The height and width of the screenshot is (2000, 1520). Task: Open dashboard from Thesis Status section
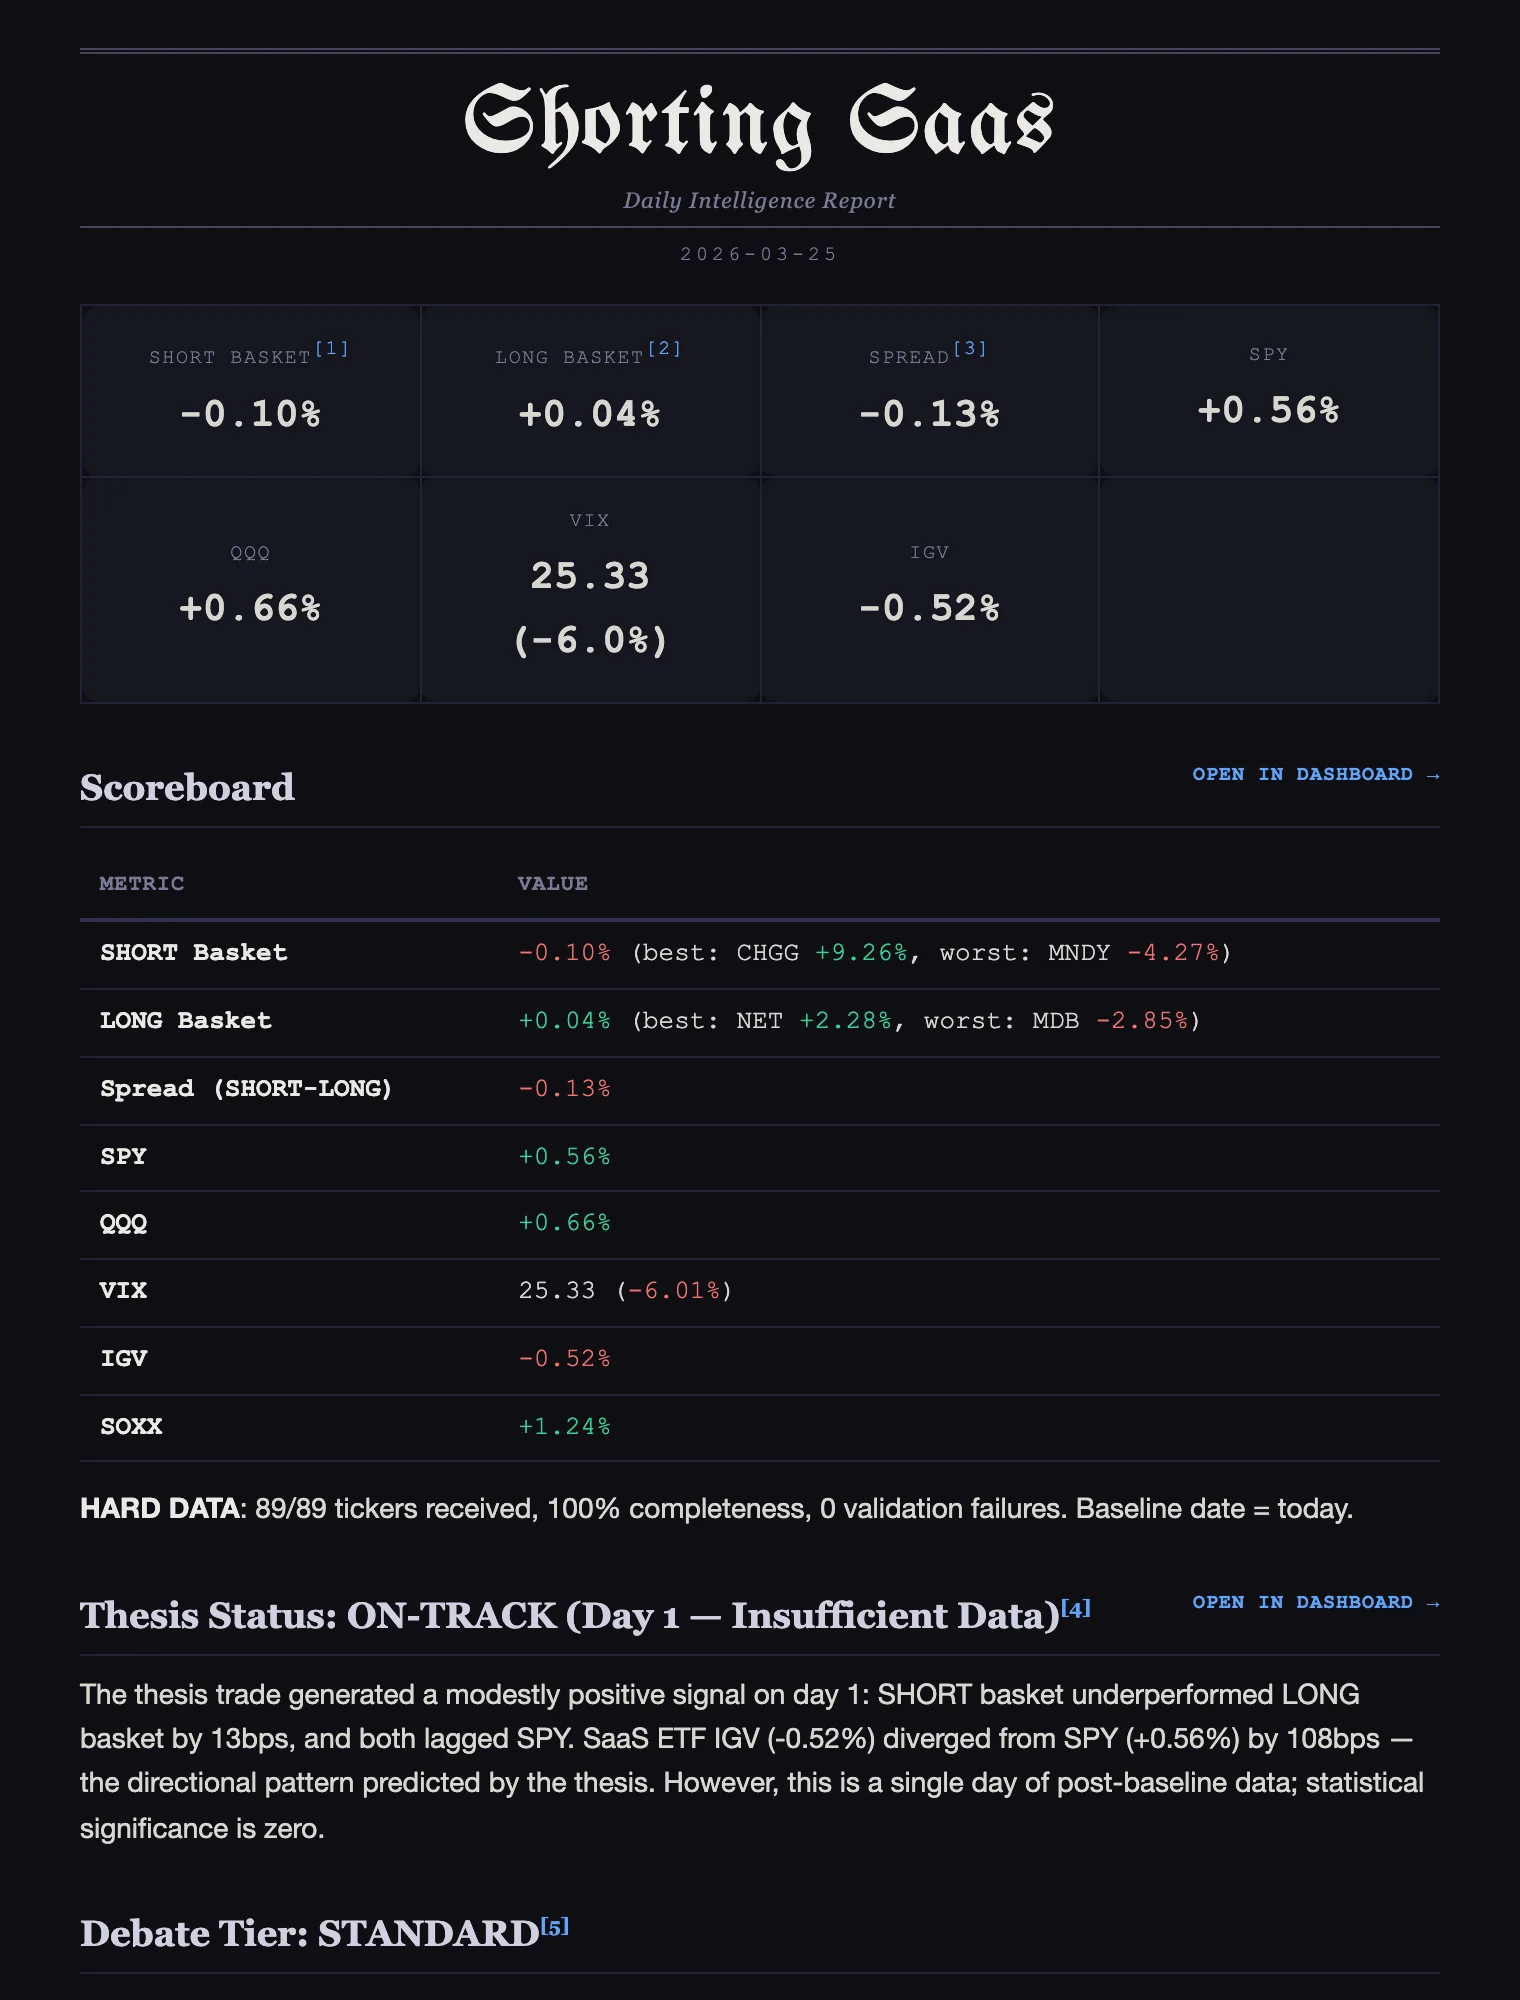[x=1315, y=1602]
